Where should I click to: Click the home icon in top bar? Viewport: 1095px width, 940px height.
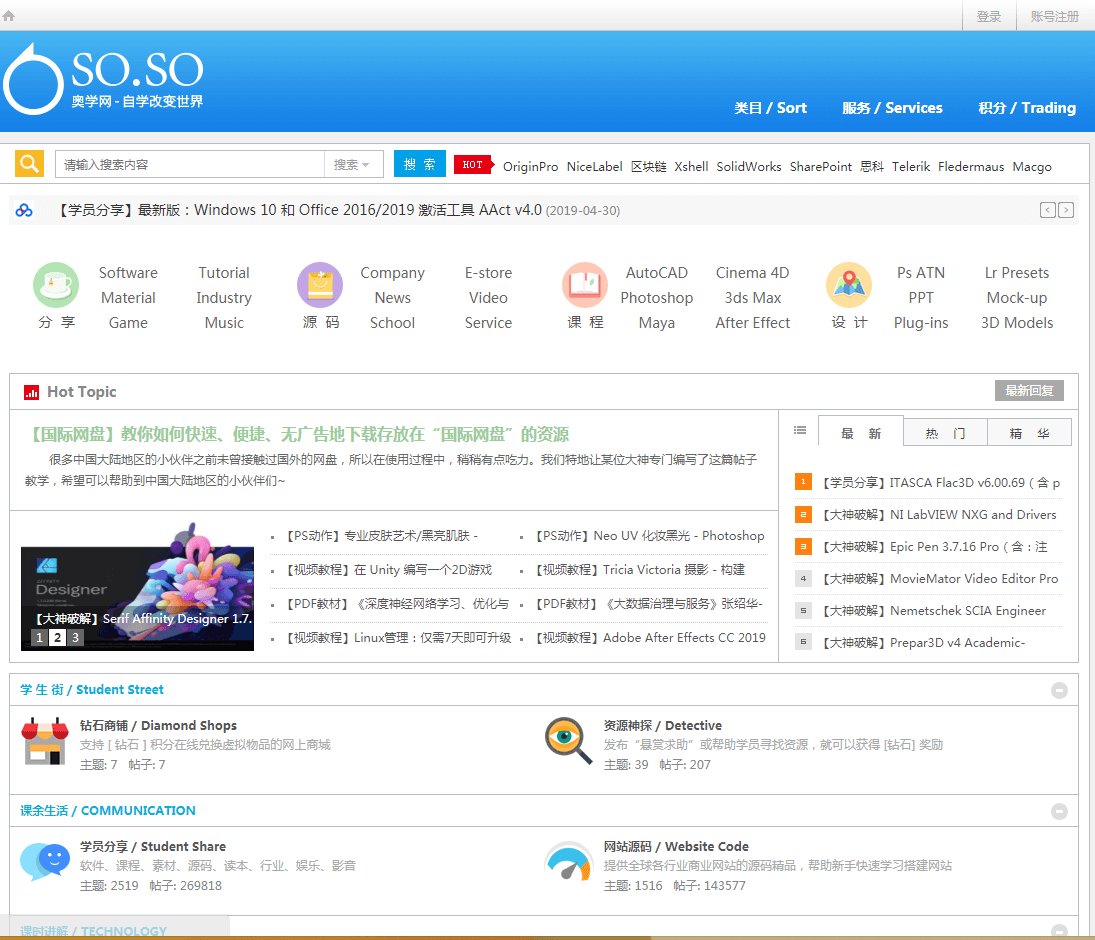[x=9, y=15]
